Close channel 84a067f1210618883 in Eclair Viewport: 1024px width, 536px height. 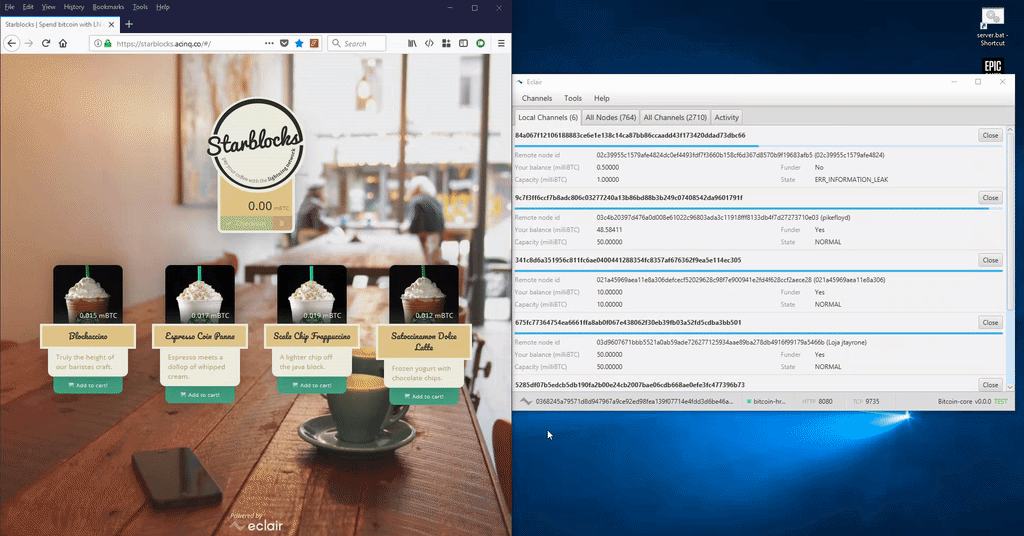[x=990, y=135]
